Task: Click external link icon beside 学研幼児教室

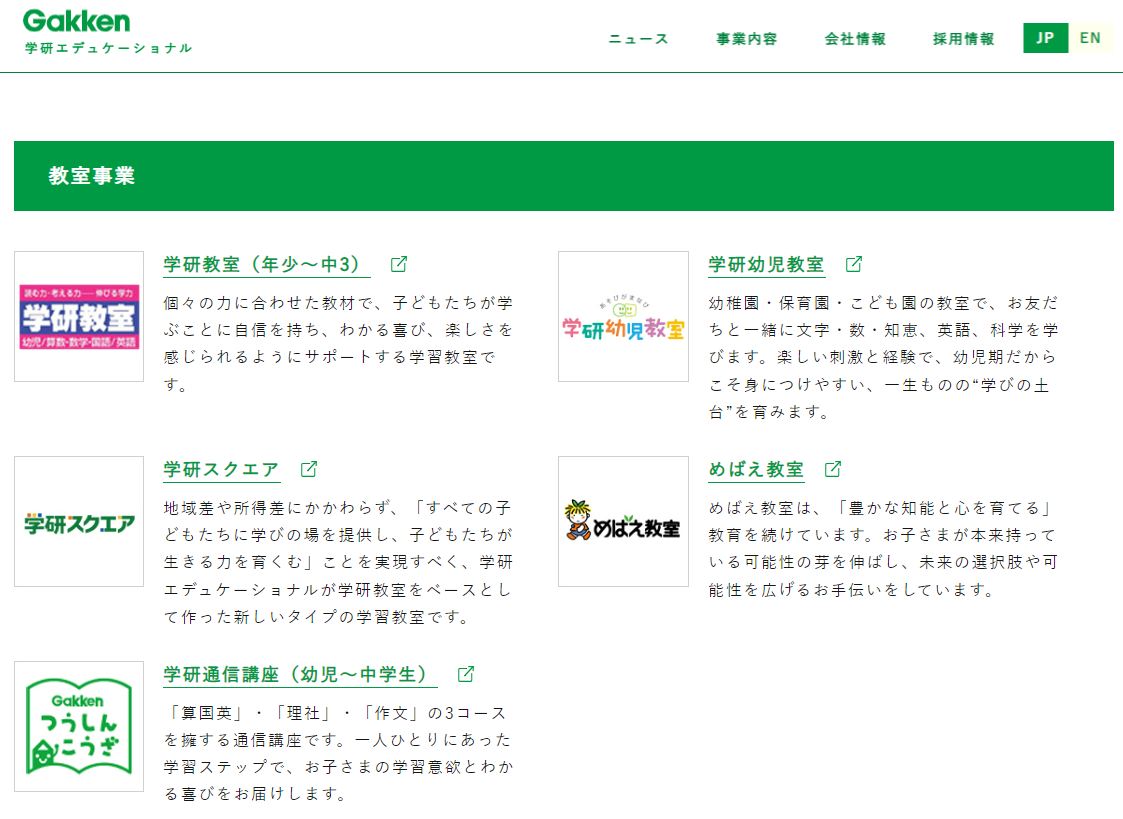Action: tap(853, 264)
